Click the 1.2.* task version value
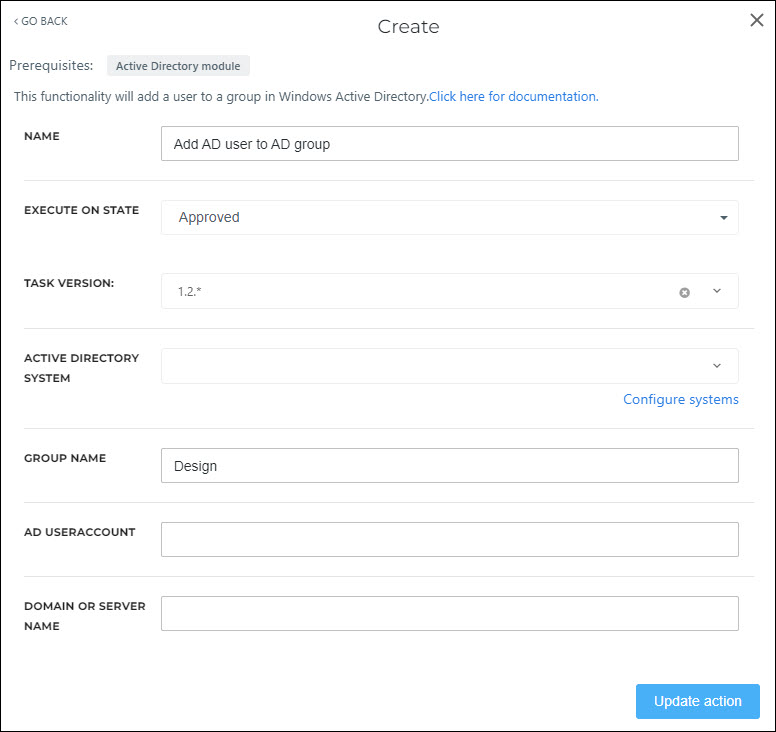 [x=190, y=292]
